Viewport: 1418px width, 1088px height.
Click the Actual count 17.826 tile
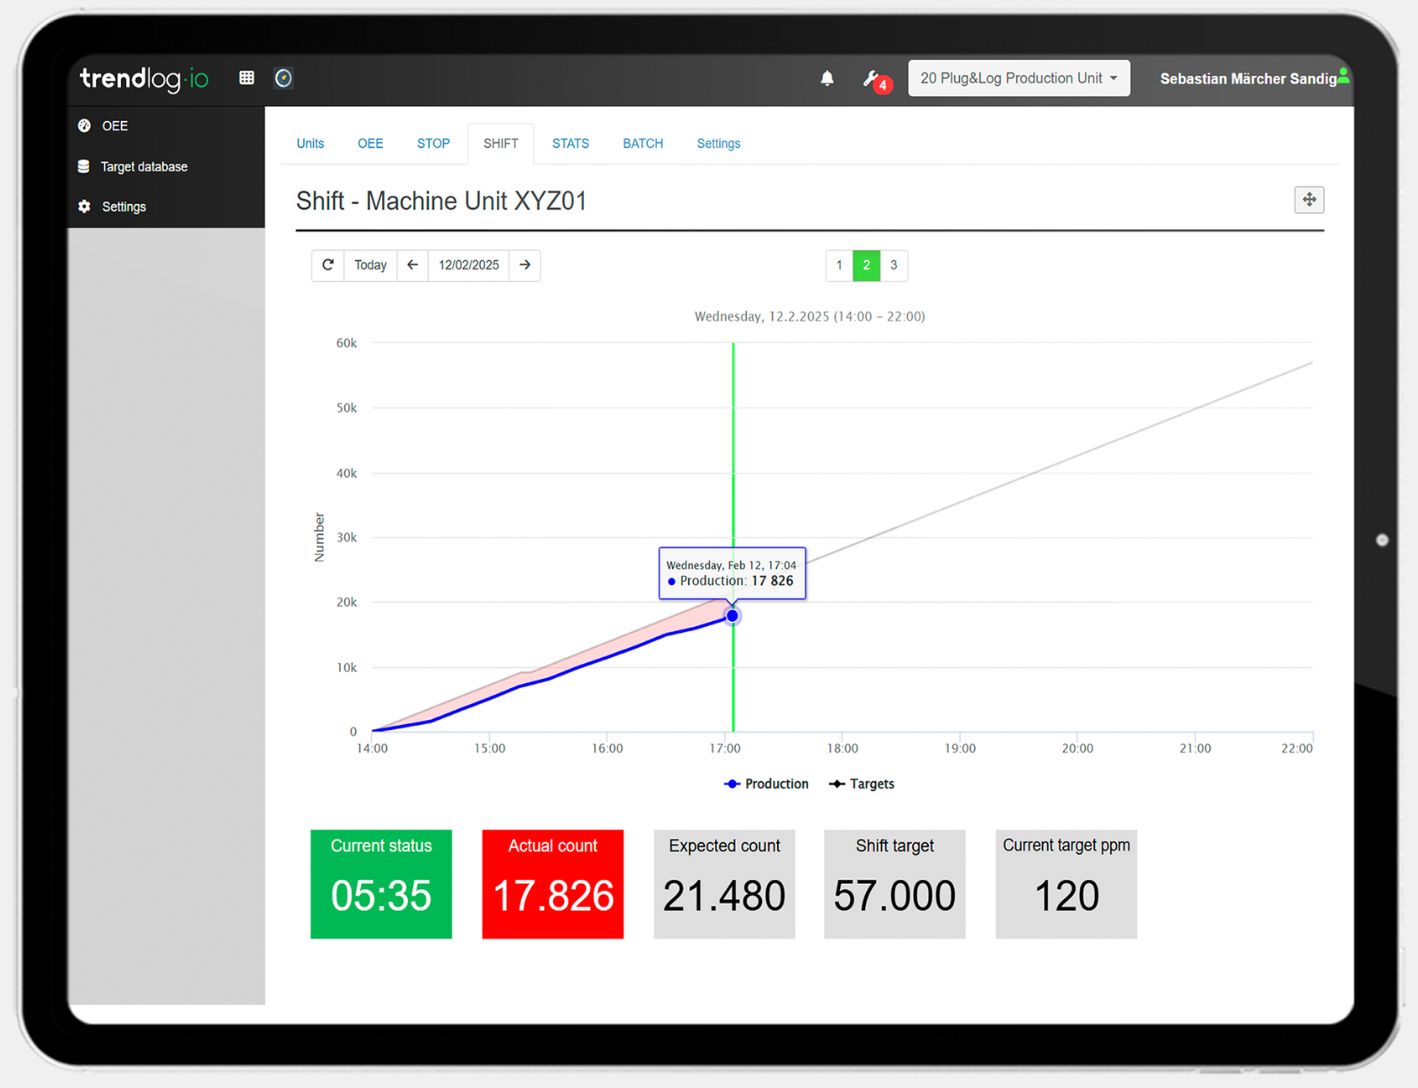coord(553,884)
